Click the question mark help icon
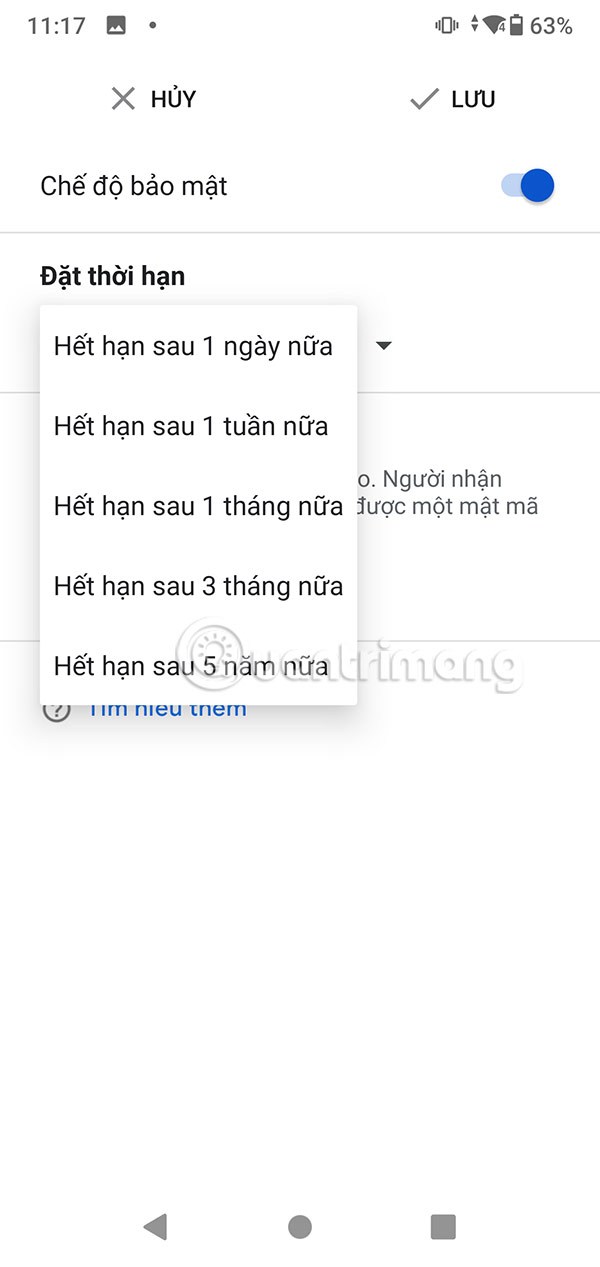This screenshot has width=600, height=1267. coord(56,708)
